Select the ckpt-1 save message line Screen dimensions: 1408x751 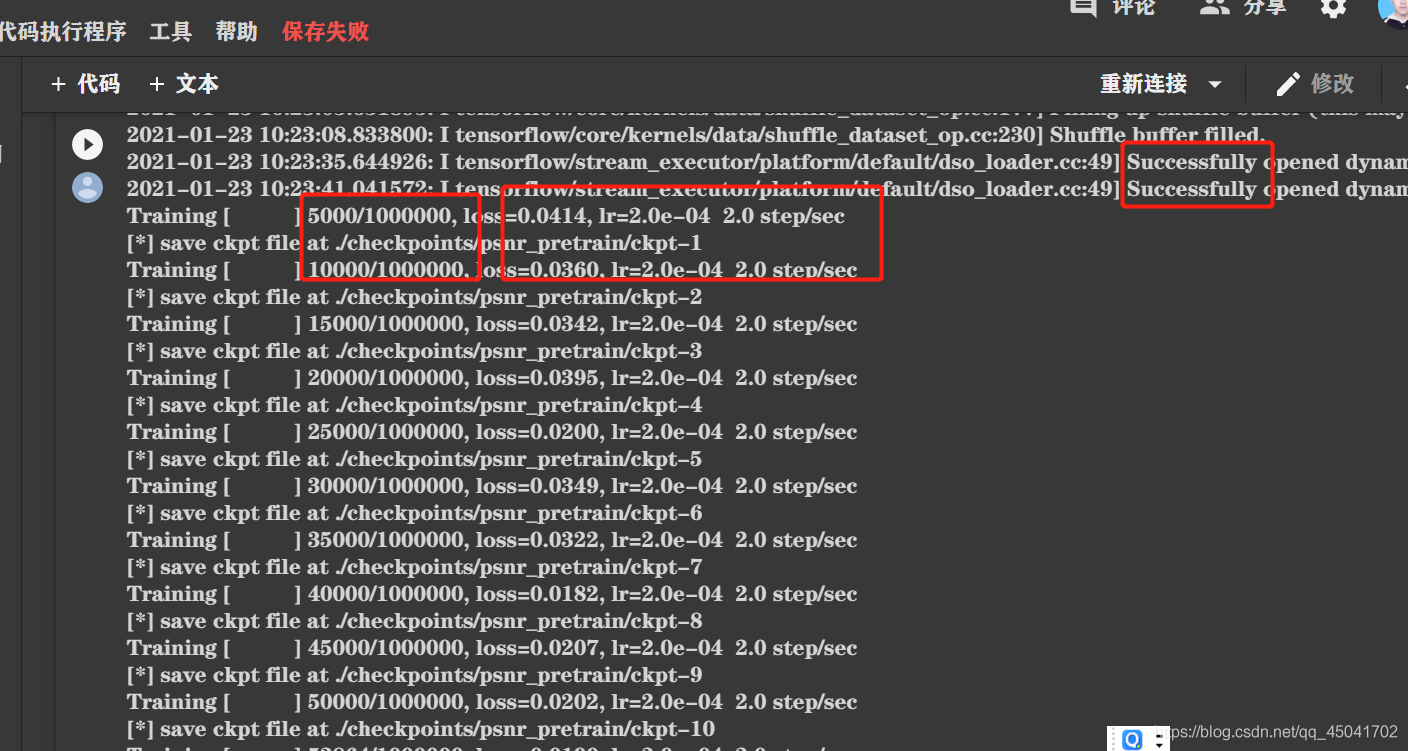point(414,243)
